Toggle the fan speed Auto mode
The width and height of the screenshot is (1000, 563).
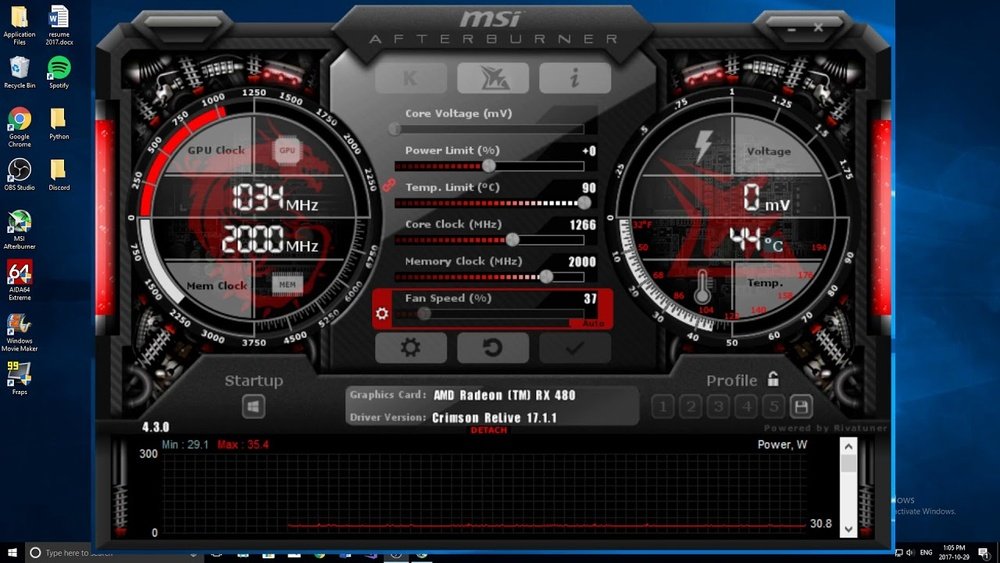594,323
